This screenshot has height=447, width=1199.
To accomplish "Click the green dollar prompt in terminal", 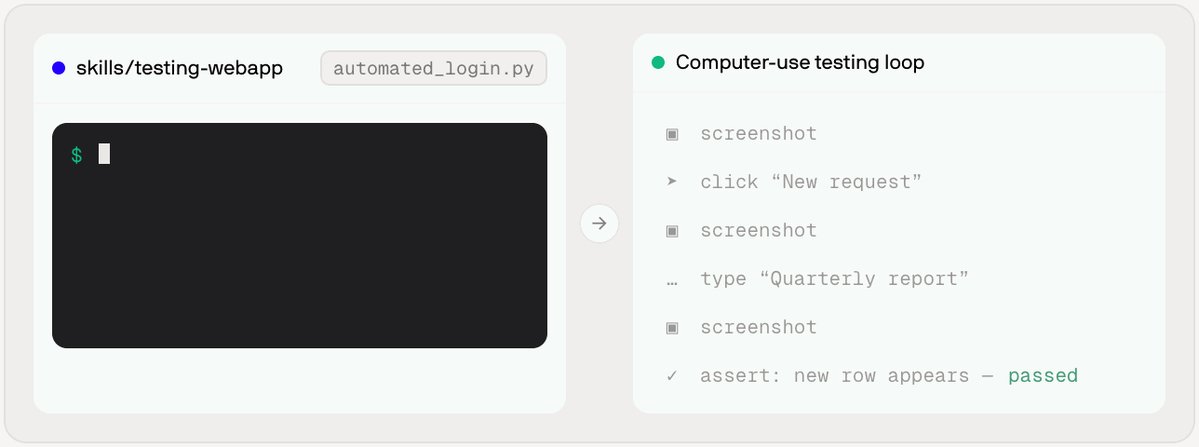I will 76,155.
